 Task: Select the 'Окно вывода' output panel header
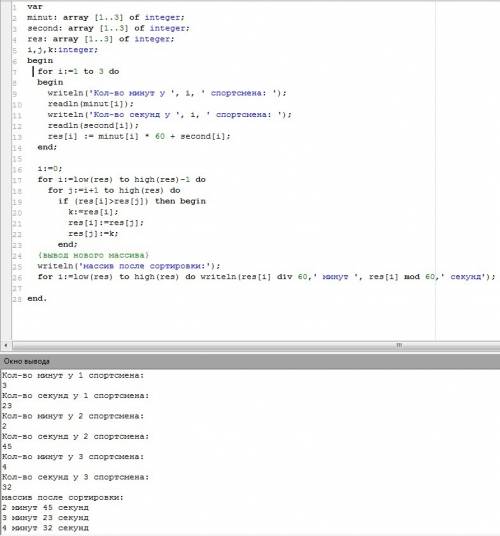tap(27, 361)
